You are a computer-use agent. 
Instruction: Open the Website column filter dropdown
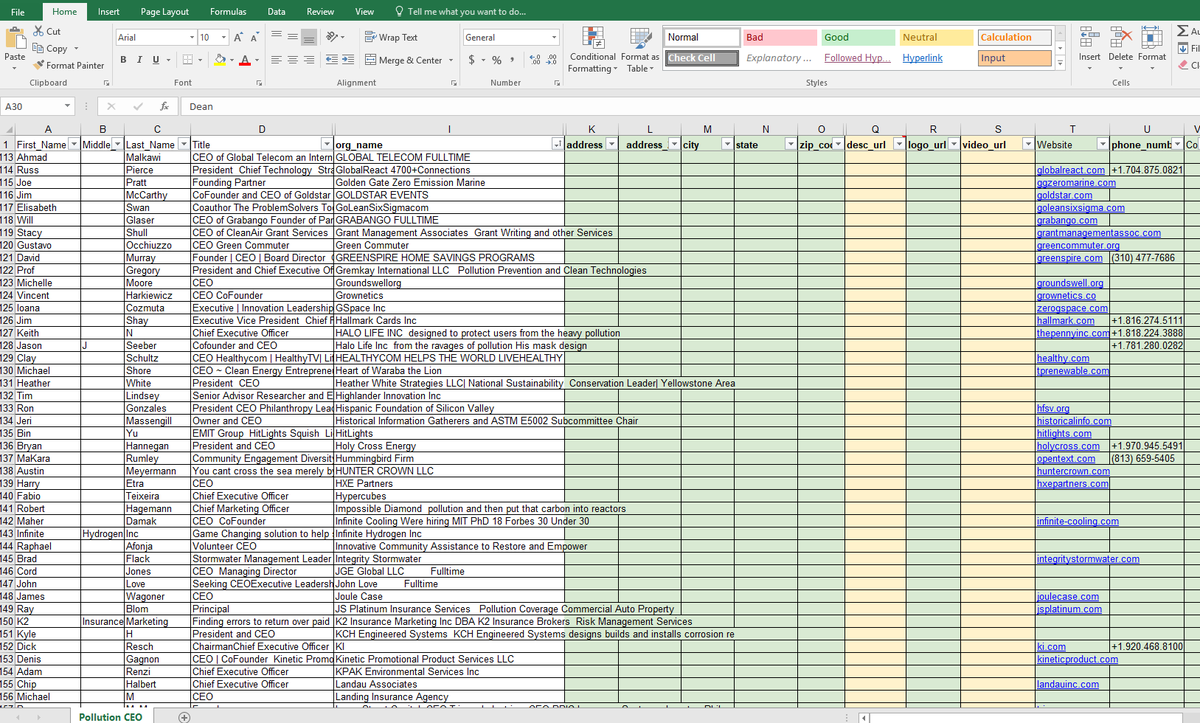[x=1102, y=145]
